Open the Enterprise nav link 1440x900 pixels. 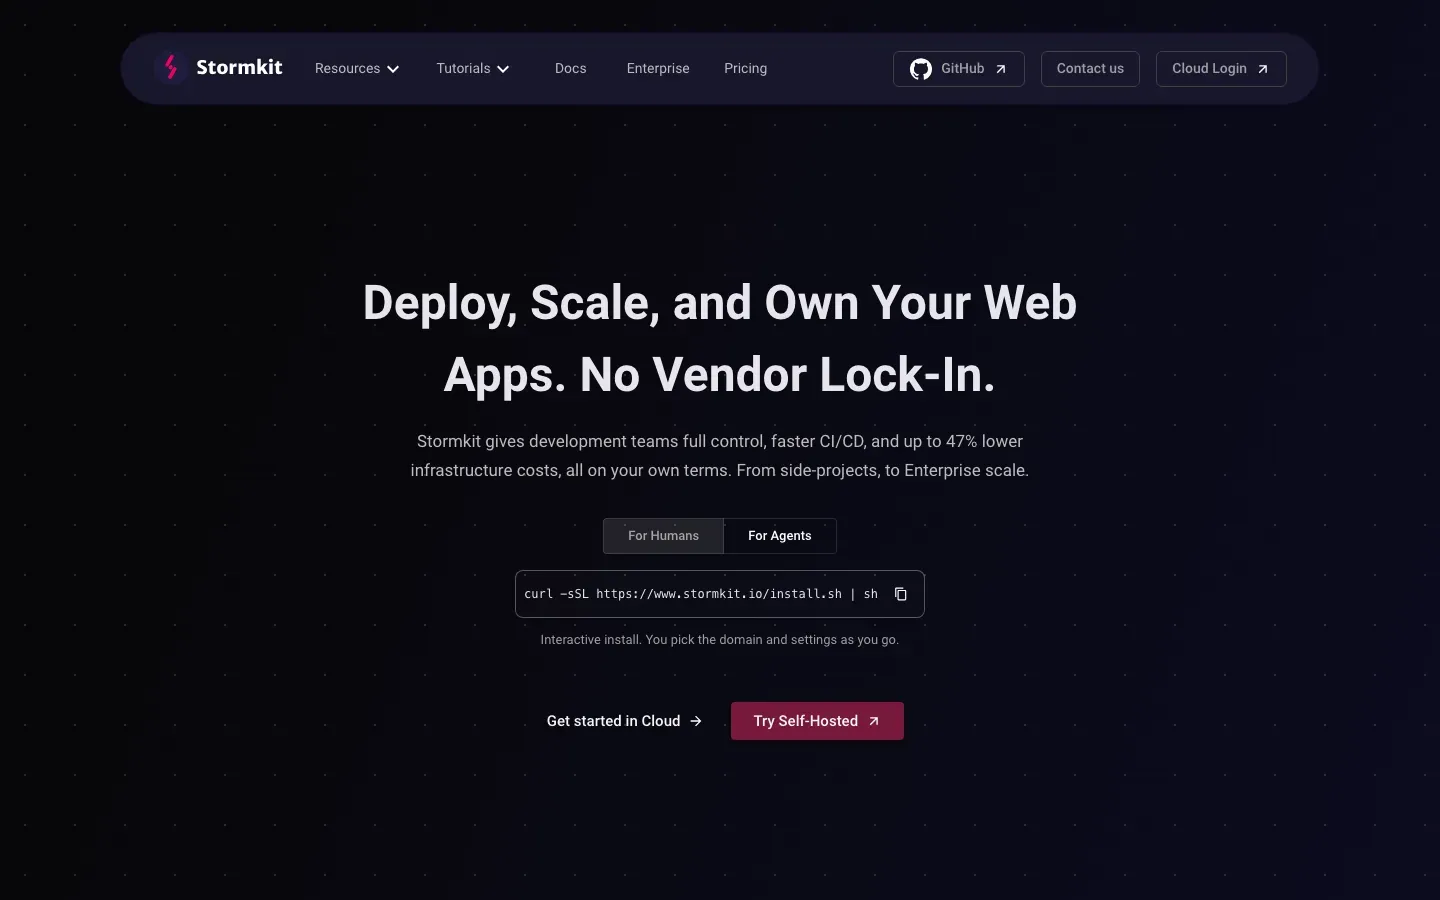pyautogui.click(x=658, y=69)
